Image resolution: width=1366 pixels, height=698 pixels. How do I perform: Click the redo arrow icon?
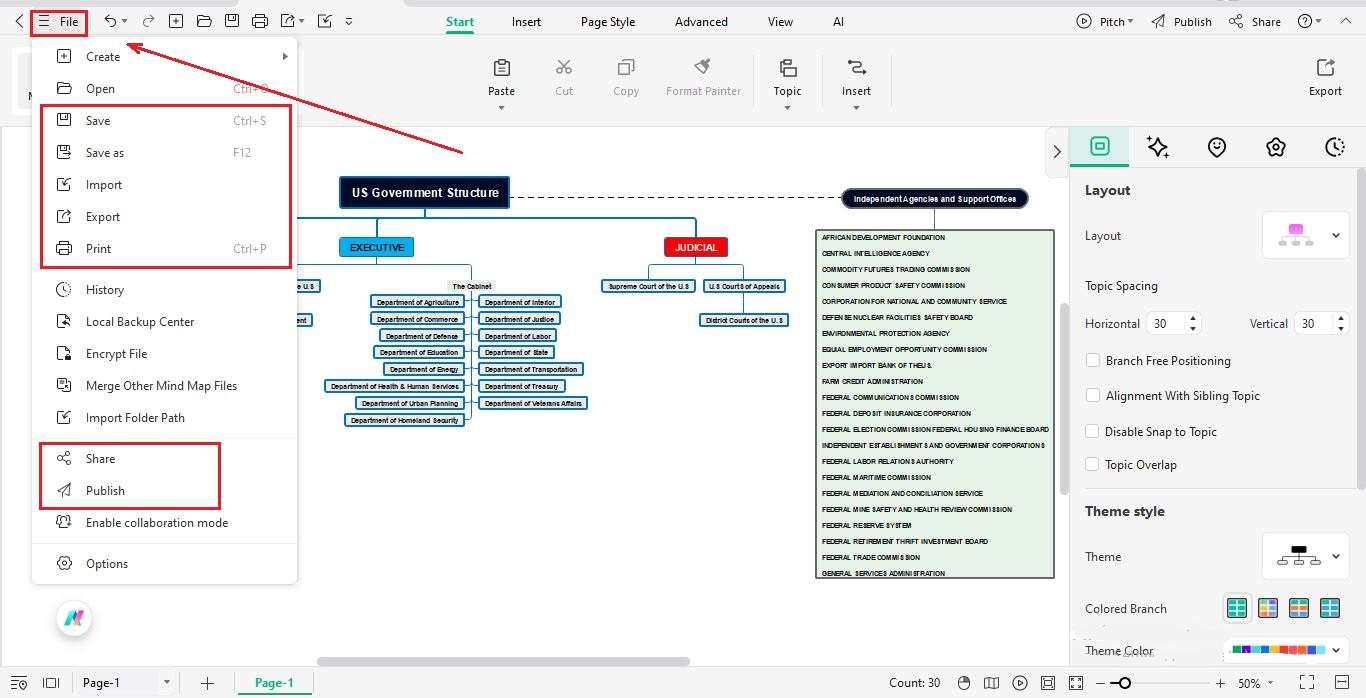tap(148, 21)
